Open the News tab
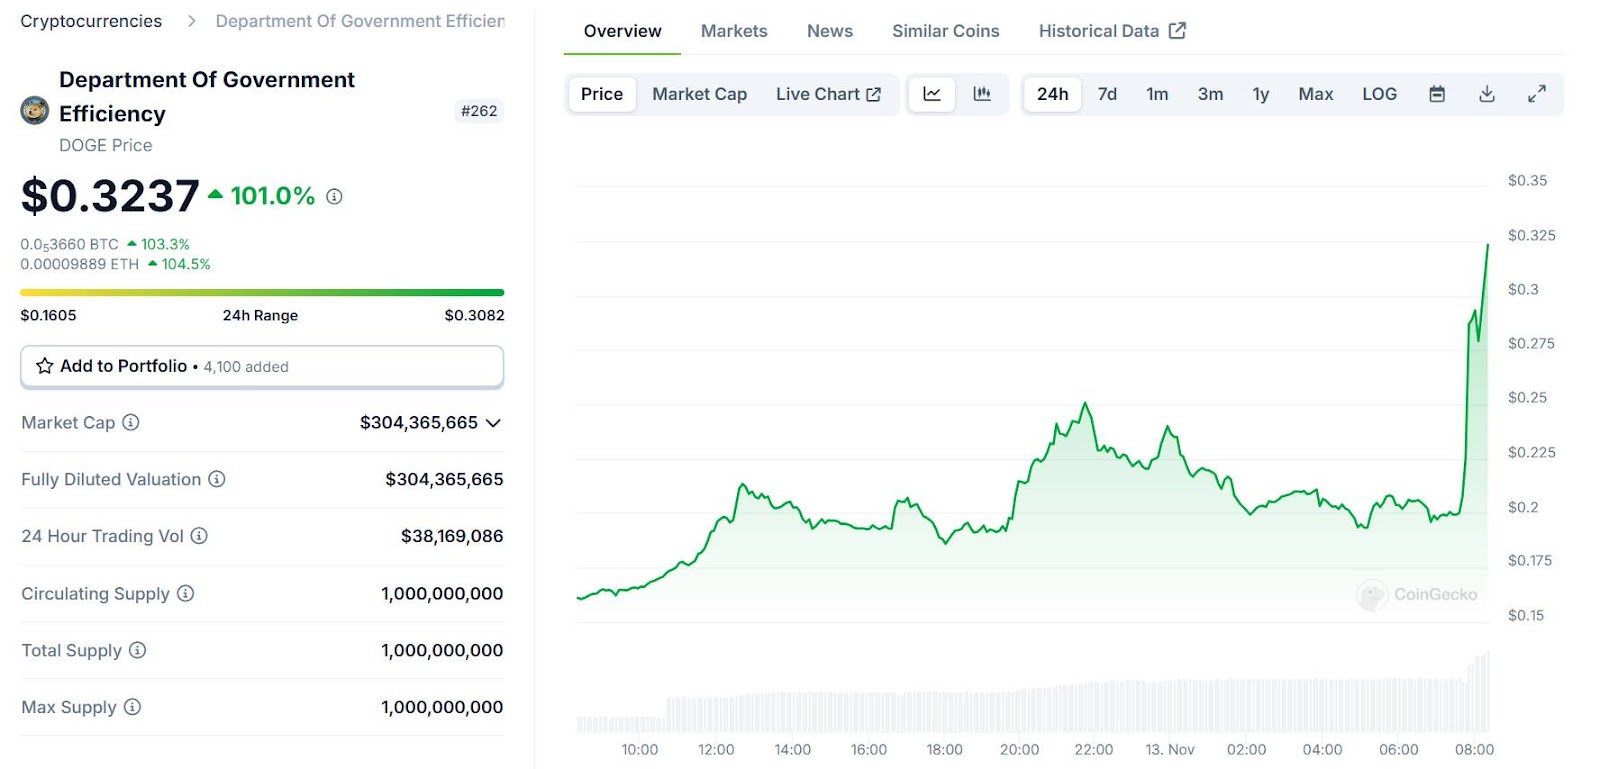The image size is (1600, 769). (x=830, y=31)
